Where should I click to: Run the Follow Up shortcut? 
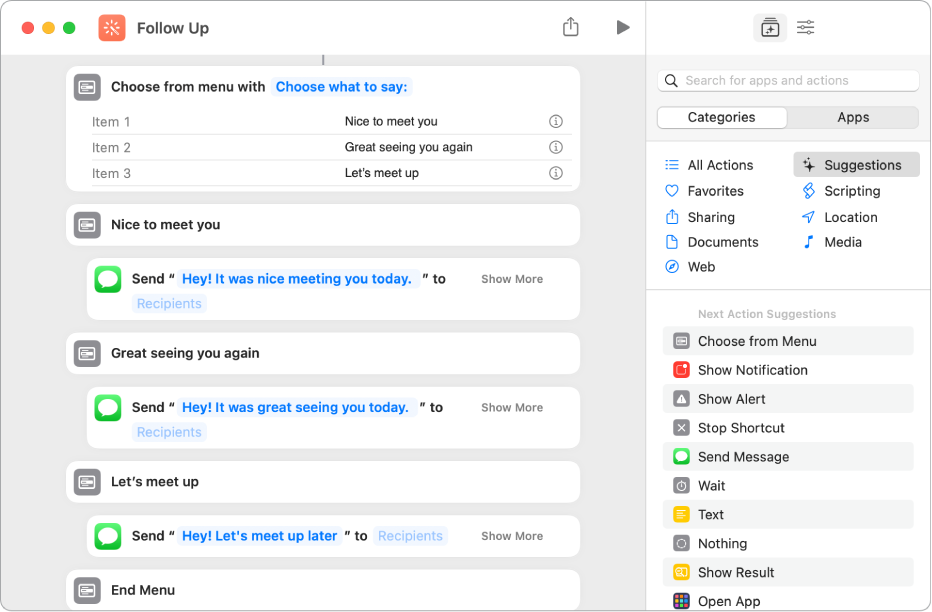tap(623, 27)
